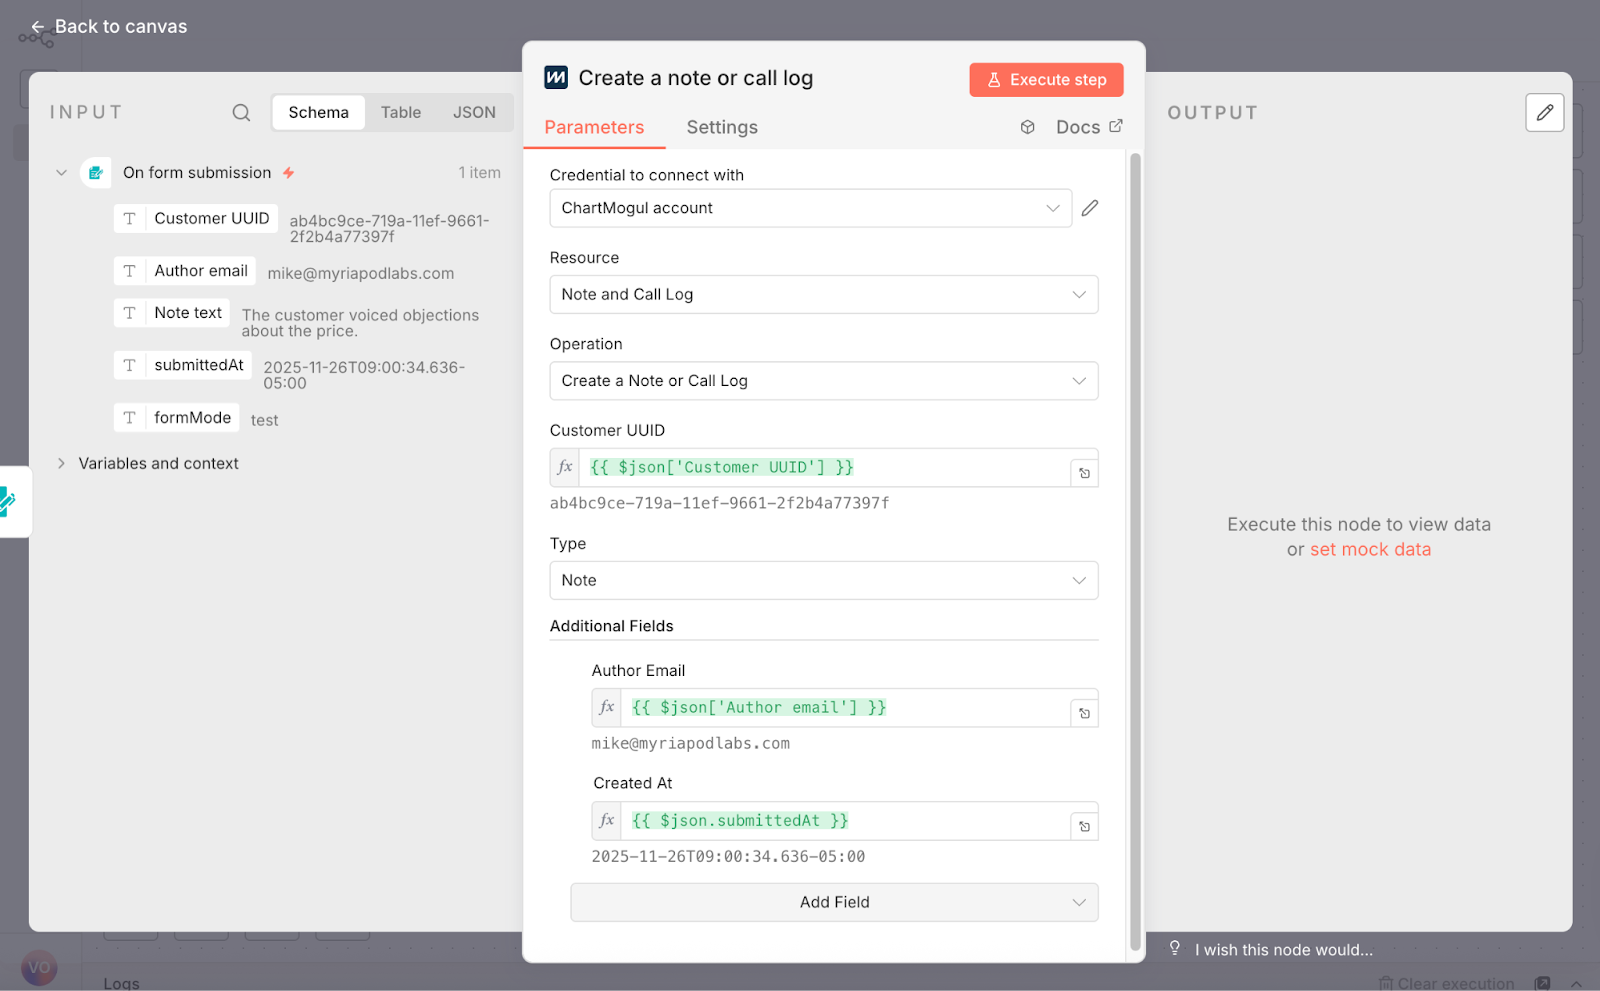Click the Clear execution trash icon

pyautogui.click(x=1387, y=982)
